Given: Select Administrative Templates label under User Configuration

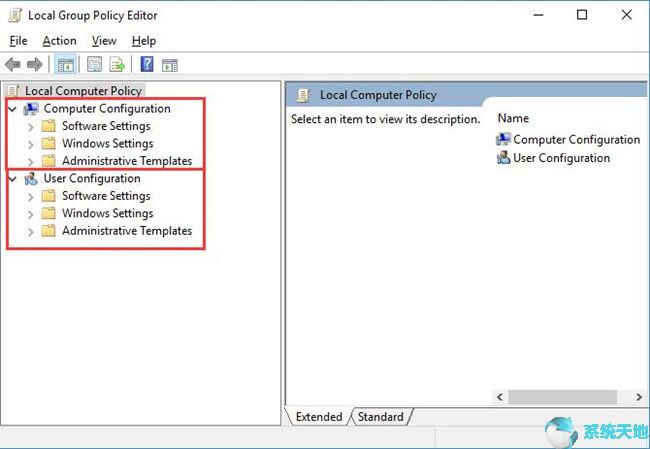Looking at the screenshot, I should point(127,231).
